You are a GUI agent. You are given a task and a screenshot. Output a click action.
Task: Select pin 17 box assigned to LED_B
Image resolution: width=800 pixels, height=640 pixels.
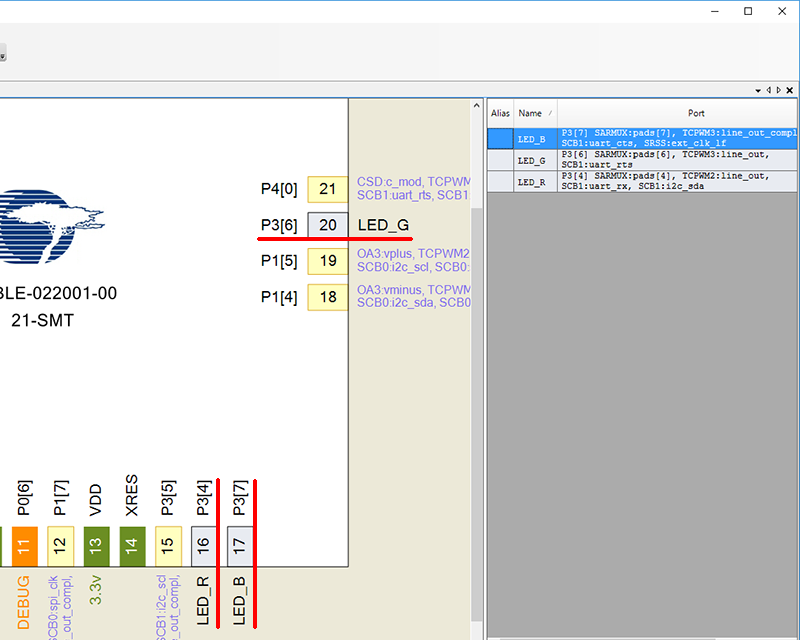coord(240,546)
